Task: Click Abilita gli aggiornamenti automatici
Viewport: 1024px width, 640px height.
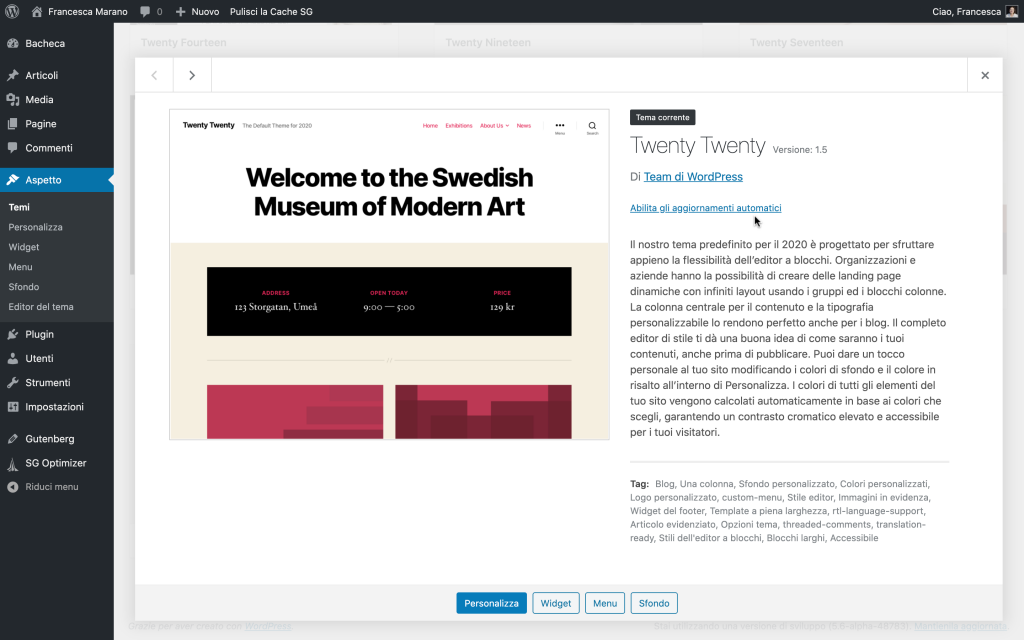Action: pyautogui.click(x=705, y=208)
